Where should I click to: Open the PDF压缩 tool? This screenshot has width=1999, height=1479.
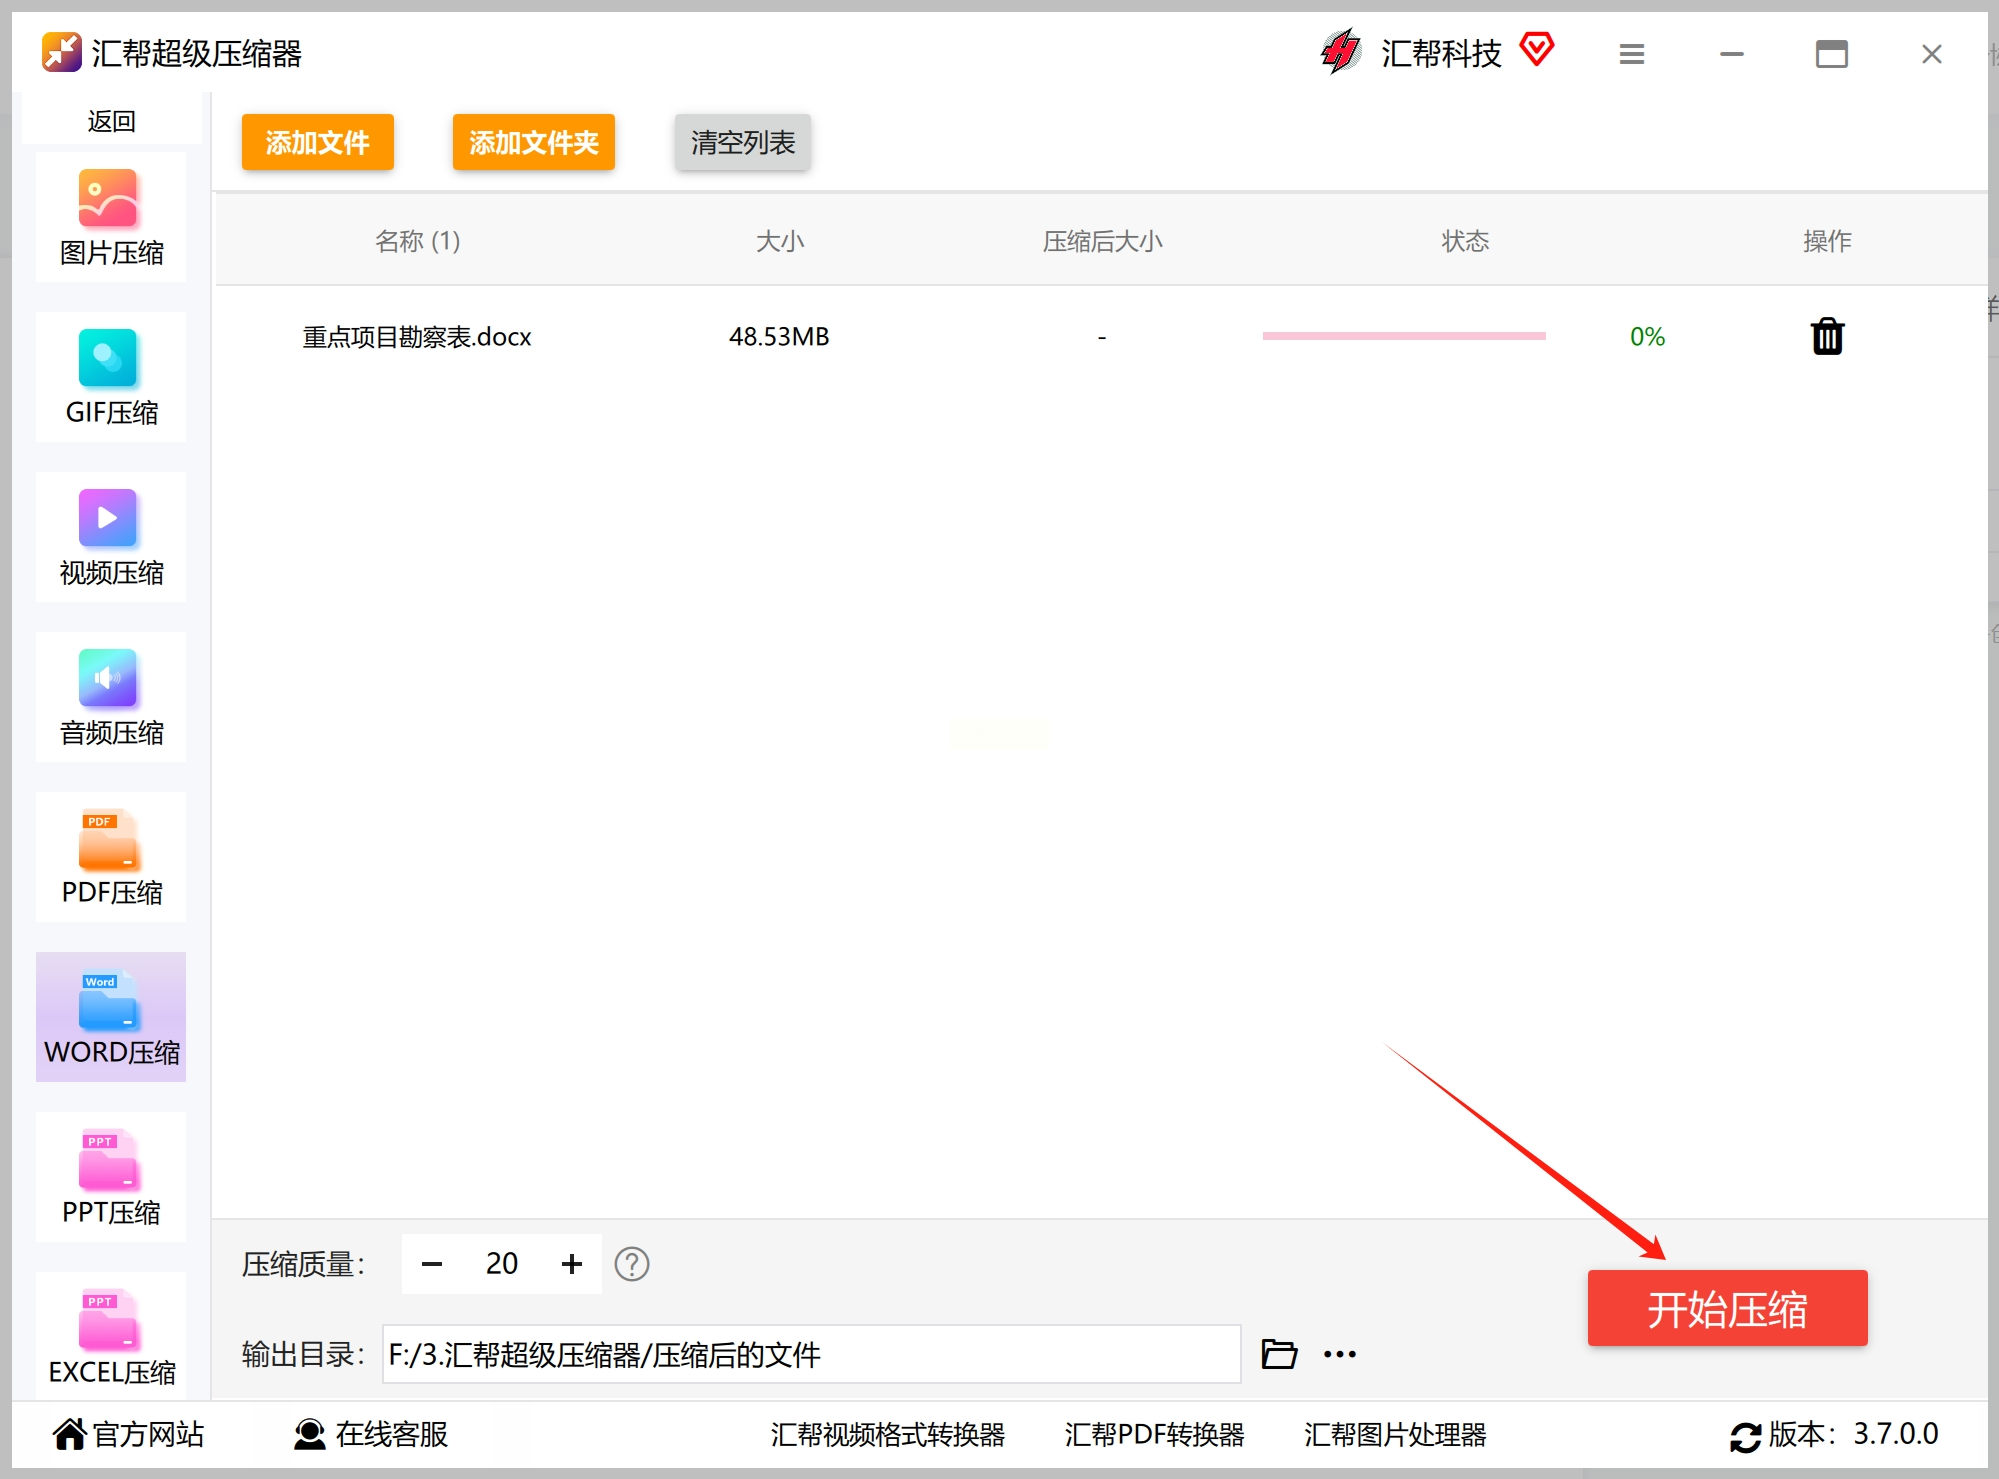110,857
